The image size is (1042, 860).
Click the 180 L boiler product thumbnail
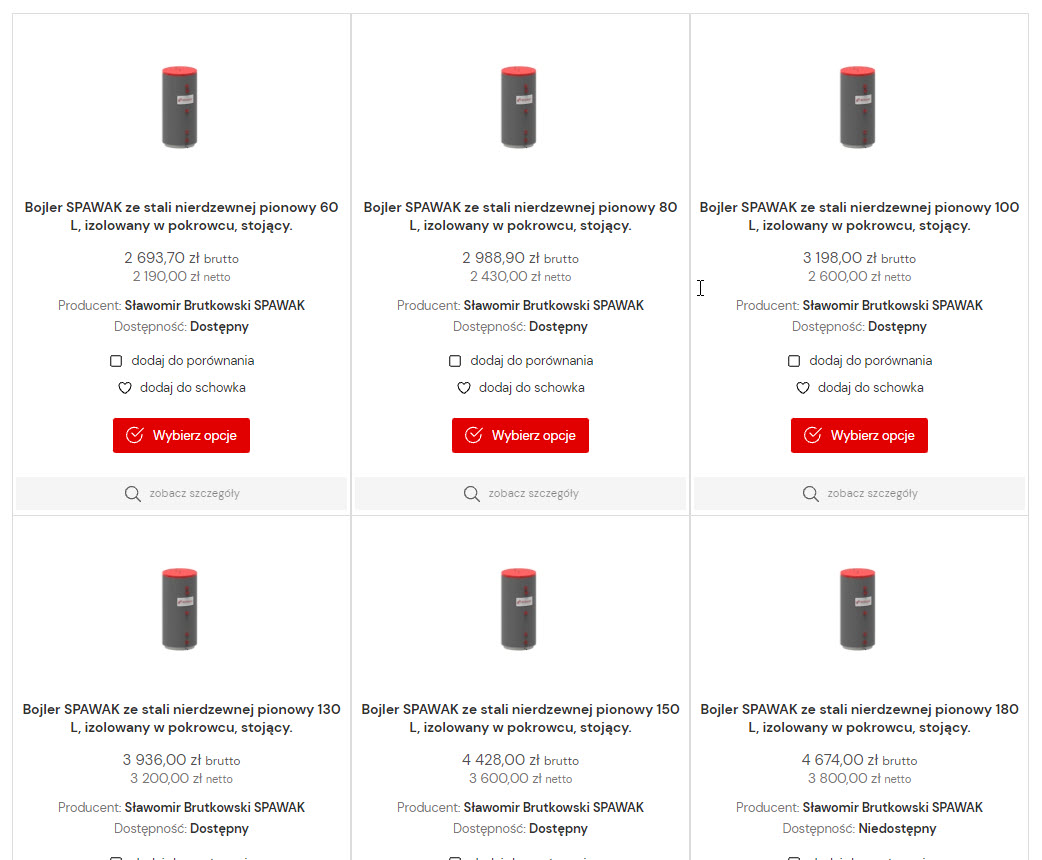pyautogui.click(x=859, y=608)
